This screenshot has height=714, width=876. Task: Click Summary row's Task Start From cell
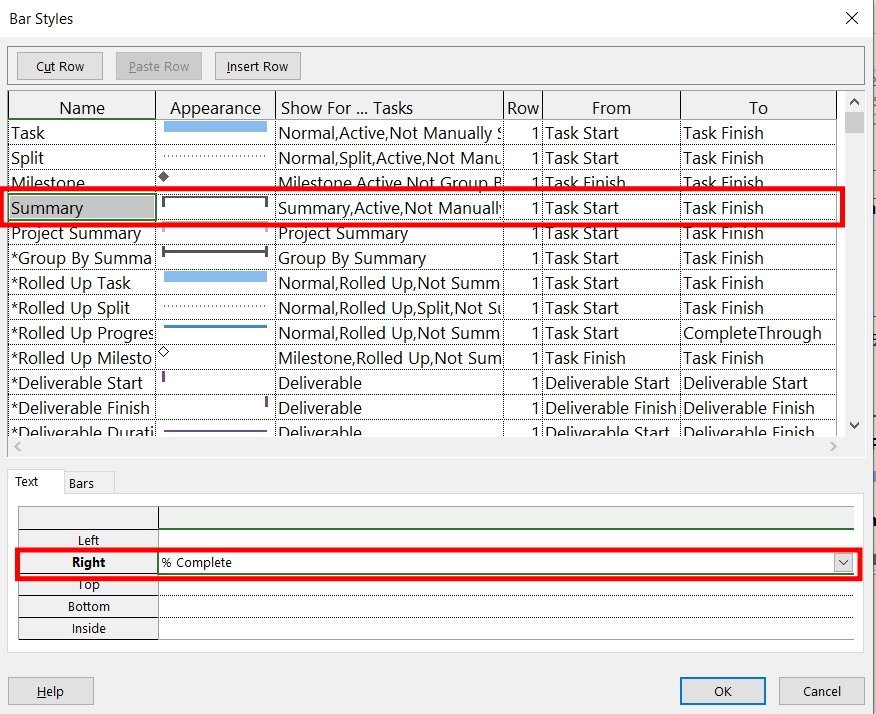click(611, 208)
